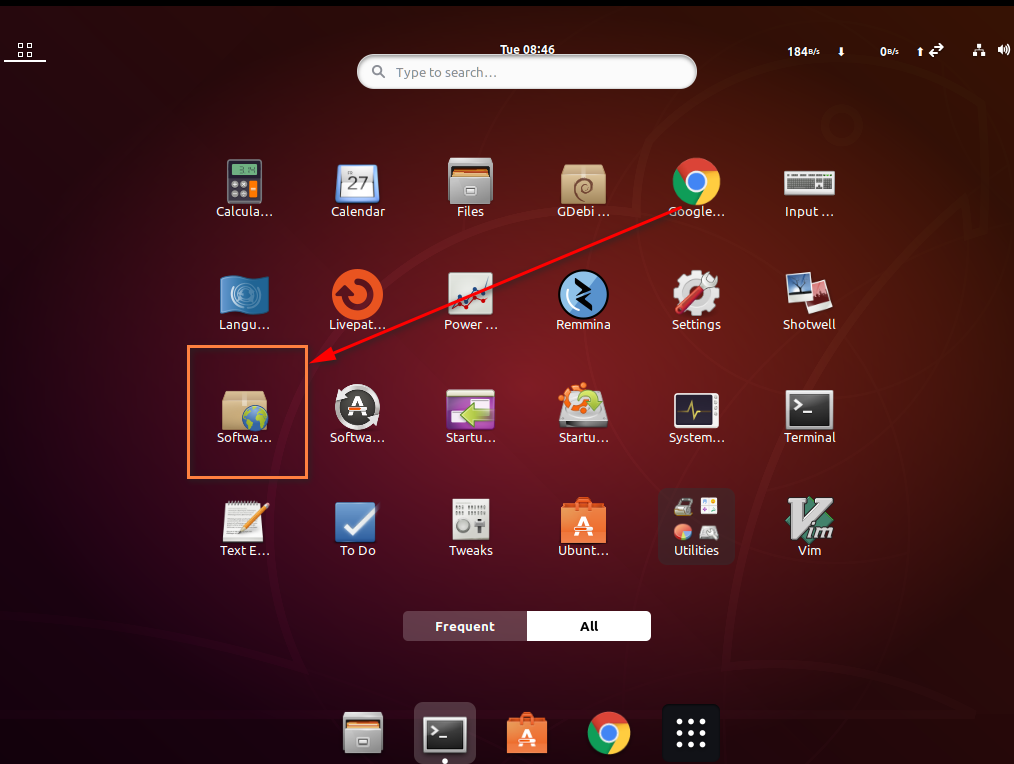
Task: Open the Input Method keyboard app
Action: point(809,191)
